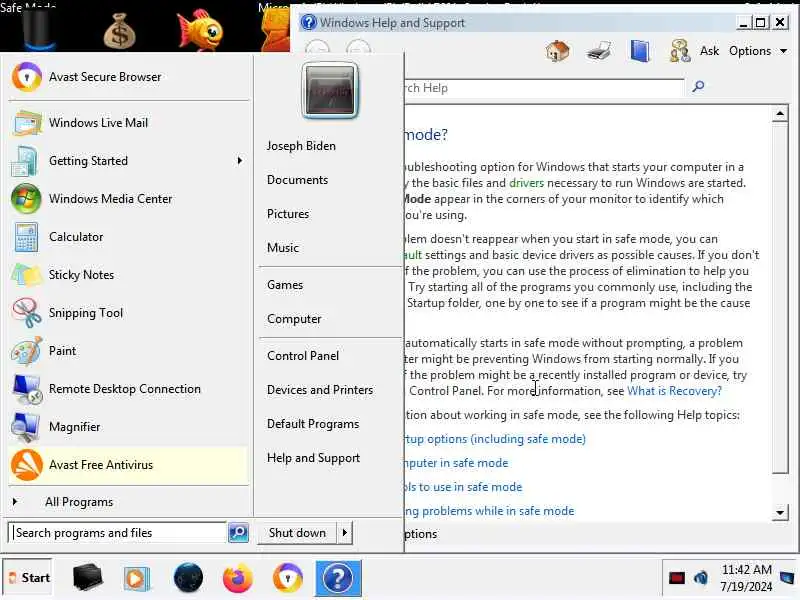800x600 pixels.
Task: Open Magnifier icon
Action: [26, 427]
